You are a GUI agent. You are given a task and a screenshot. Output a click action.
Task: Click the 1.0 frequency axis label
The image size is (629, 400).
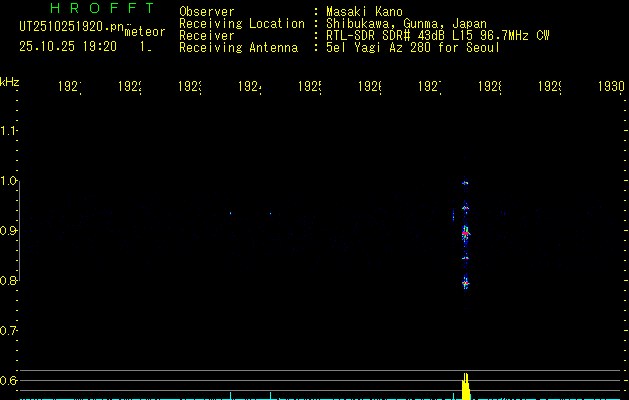pyautogui.click(x=8, y=181)
